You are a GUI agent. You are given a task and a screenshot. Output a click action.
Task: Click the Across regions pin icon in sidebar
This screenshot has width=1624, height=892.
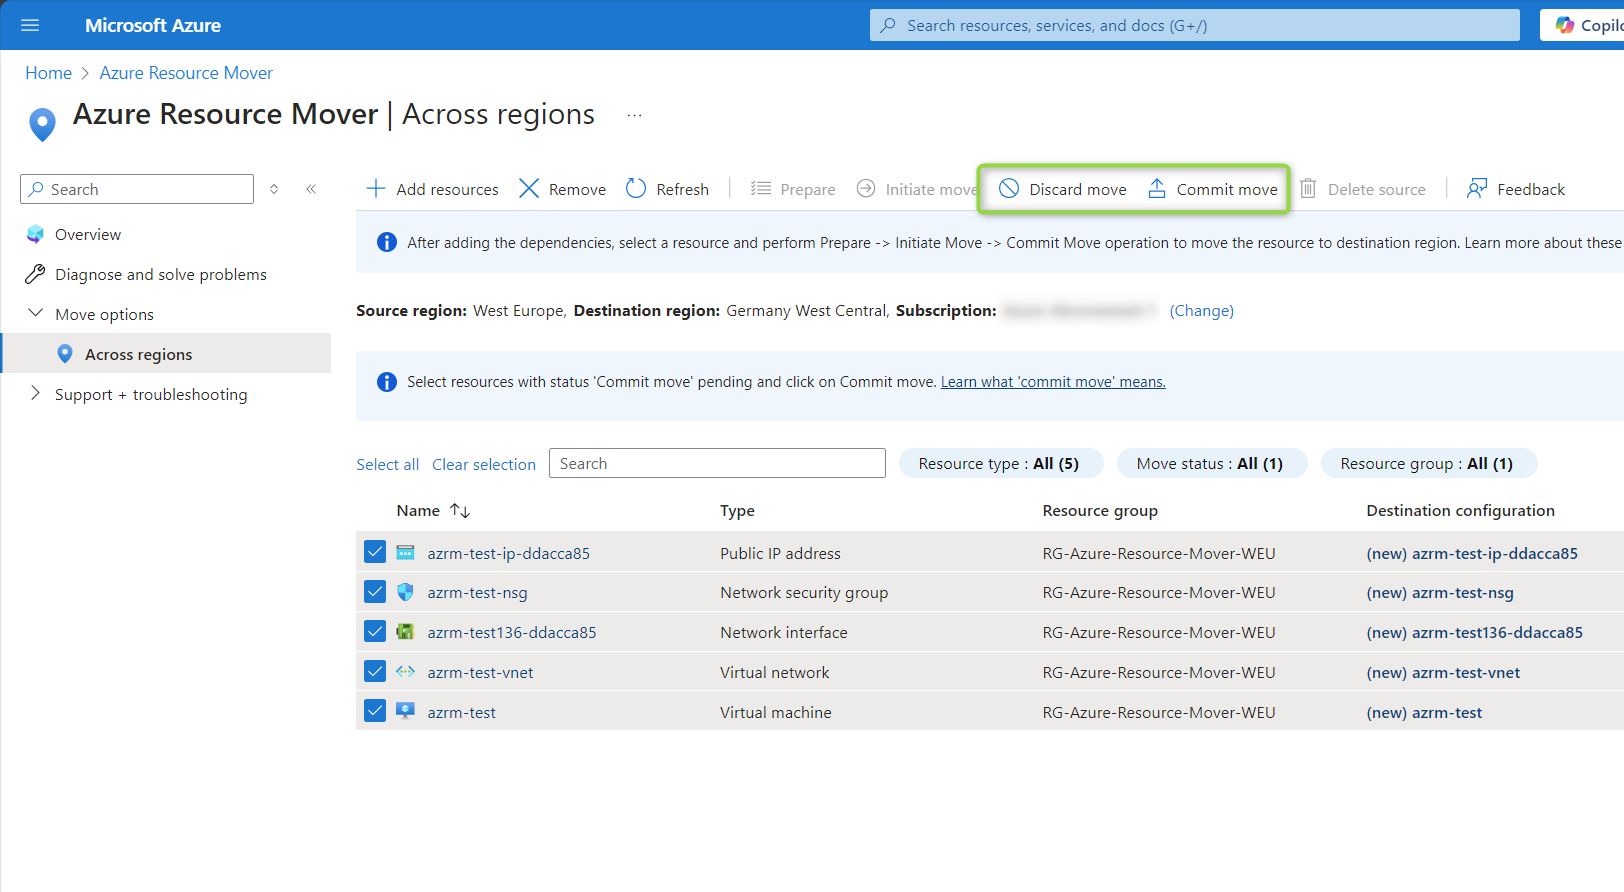(65, 354)
